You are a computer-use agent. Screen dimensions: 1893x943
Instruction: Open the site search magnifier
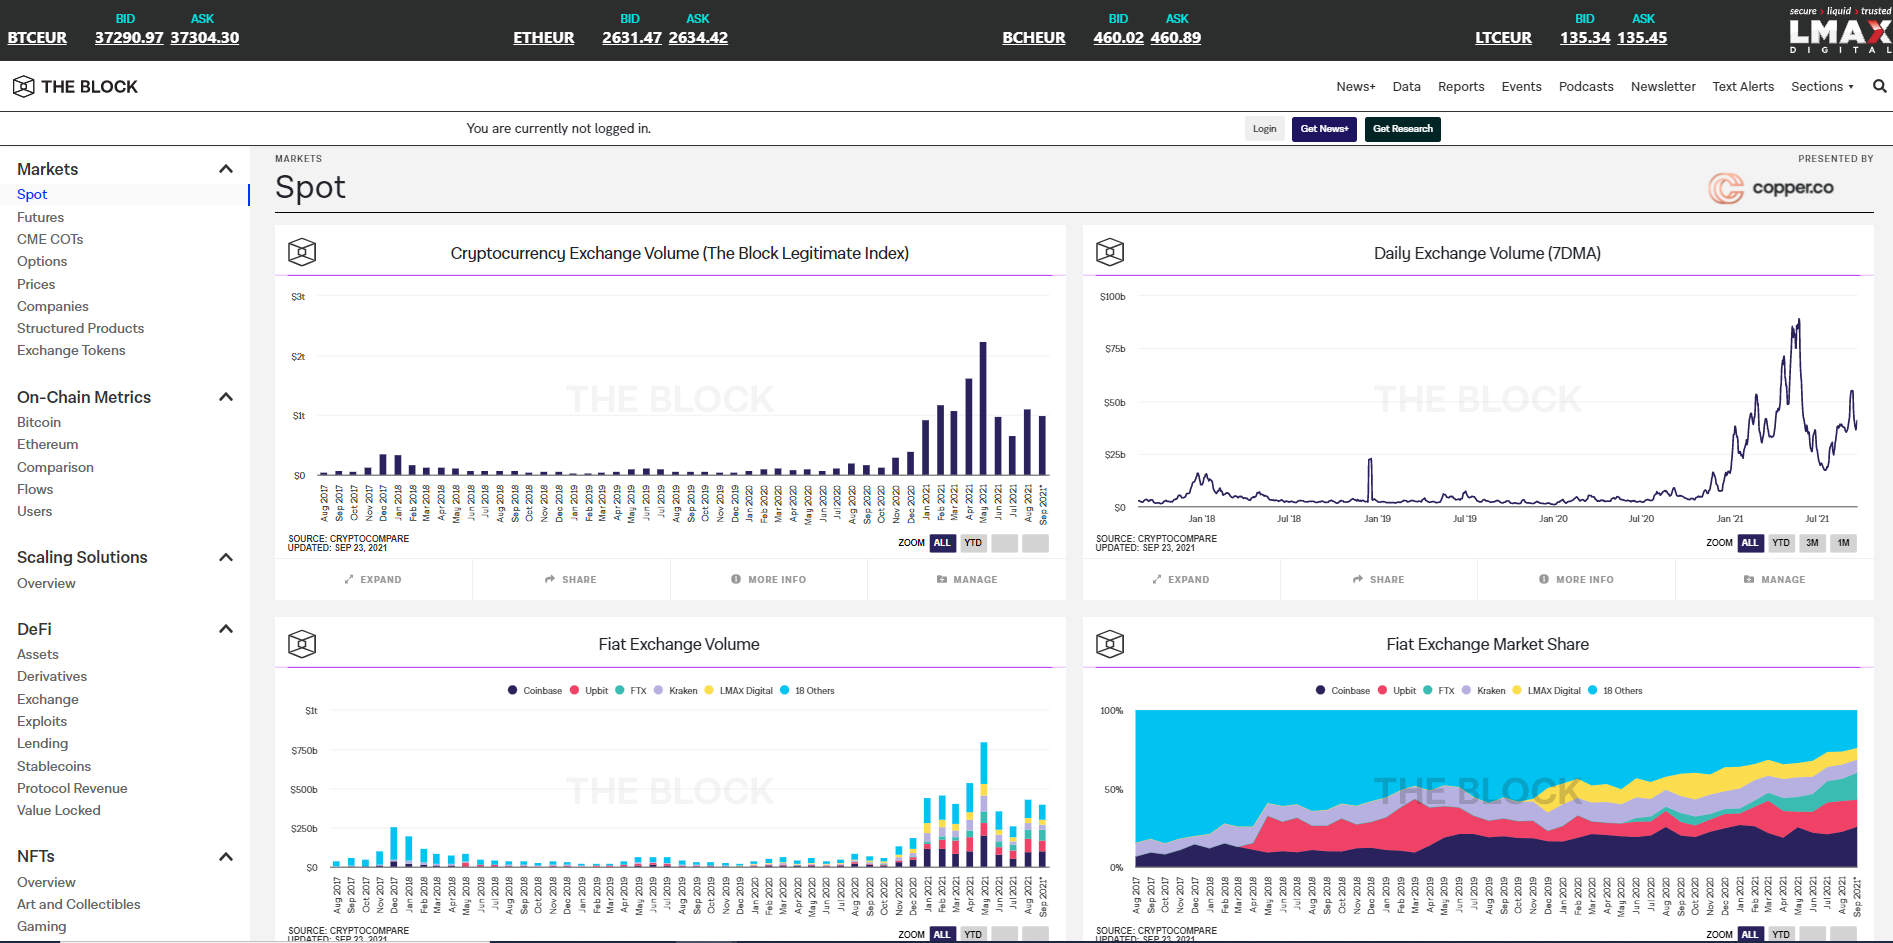pos(1879,87)
